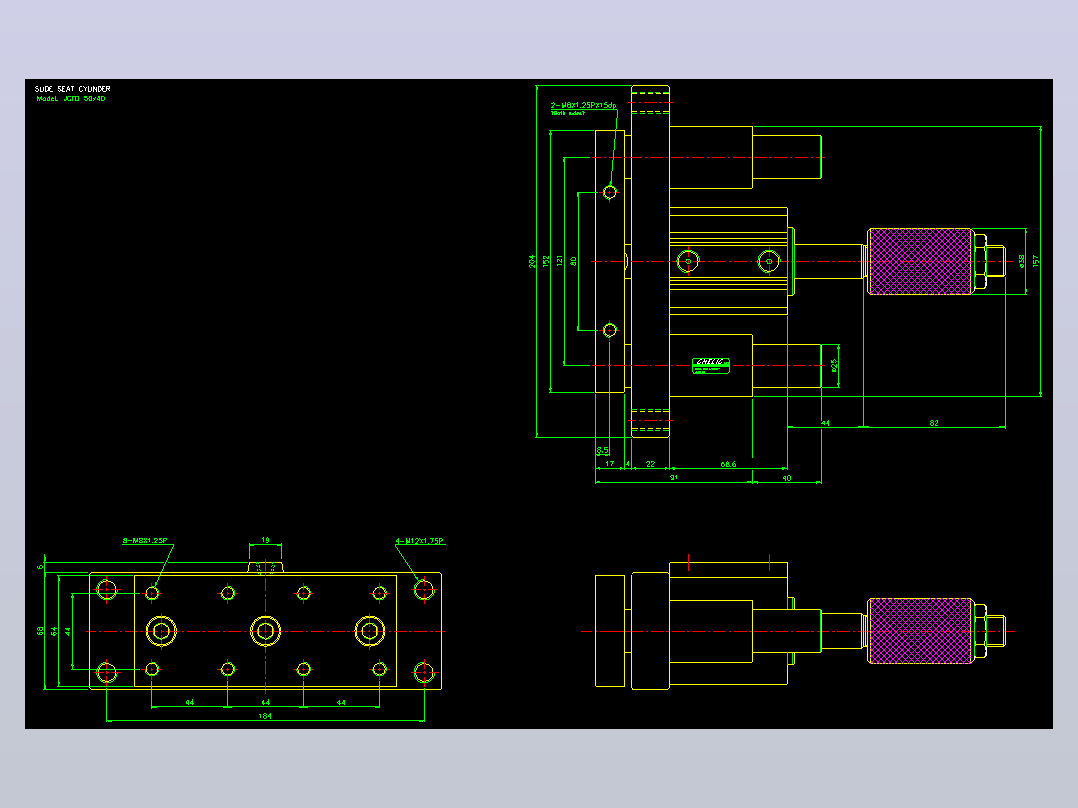Click the '40' stroke dimension
The image size is (1078, 808).
(786, 478)
